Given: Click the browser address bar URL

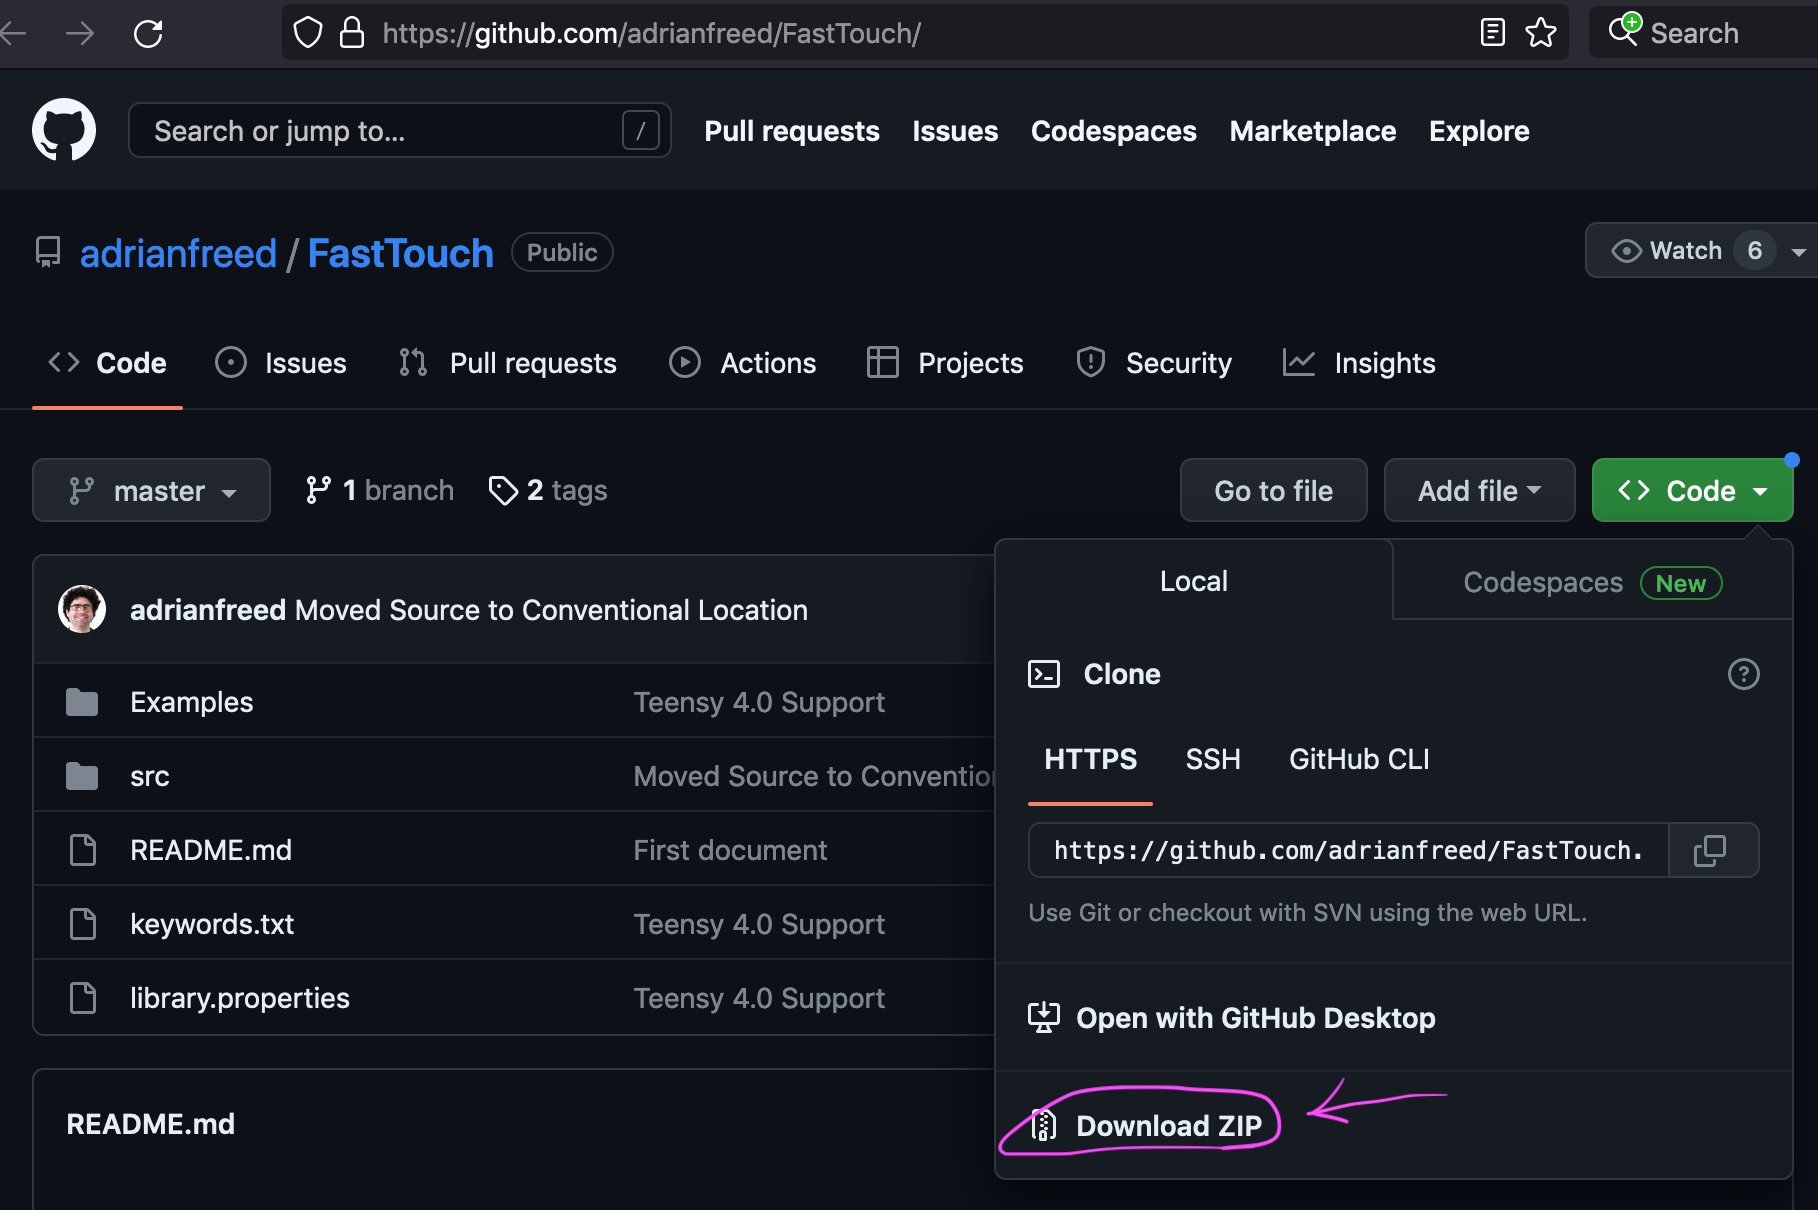Looking at the screenshot, I should click(x=651, y=33).
